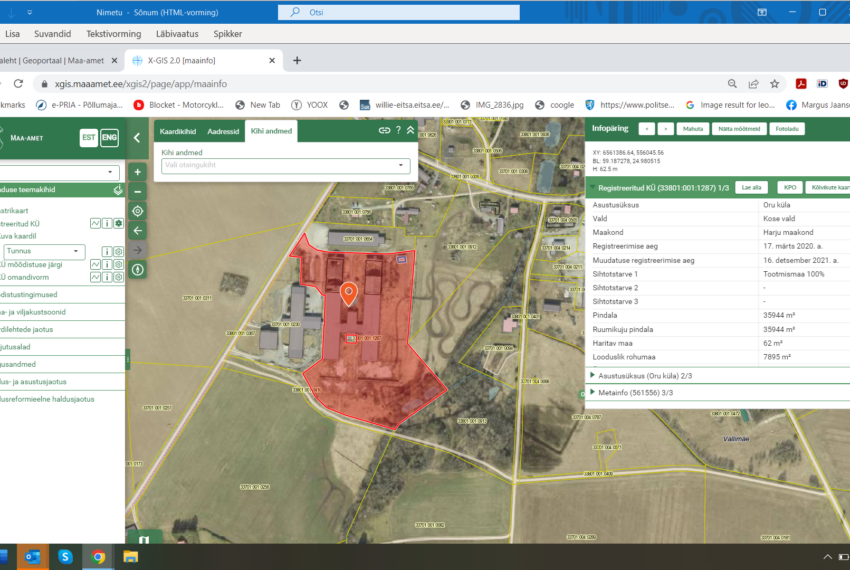Zoom in with the map plus button

[x=138, y=172]
